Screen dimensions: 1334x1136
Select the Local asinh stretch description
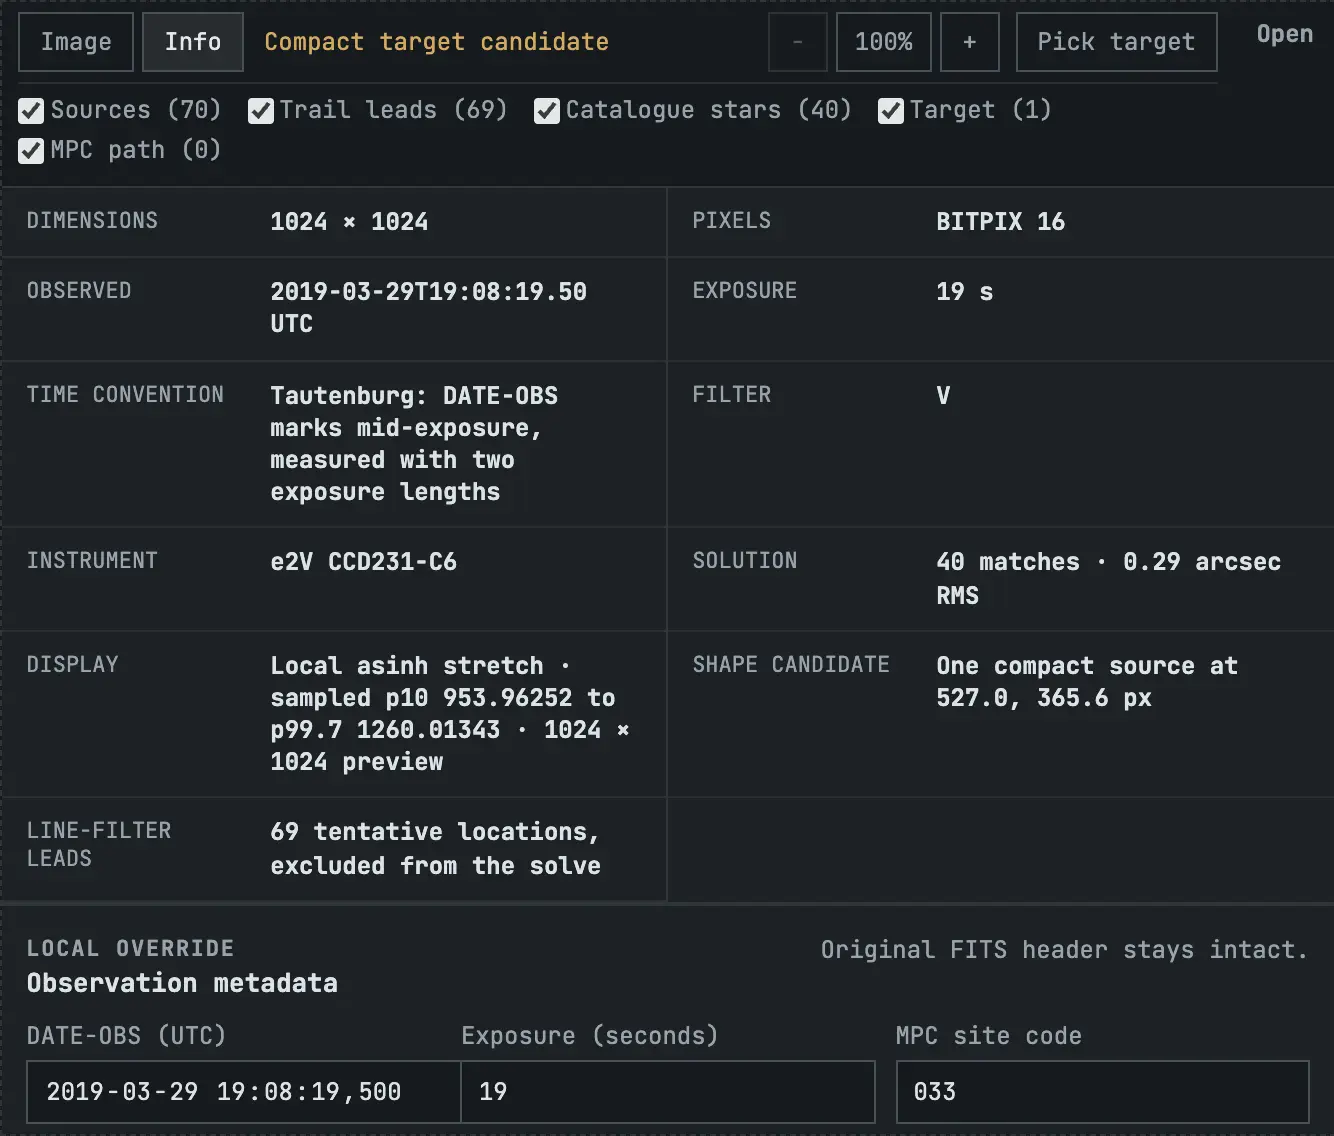450,714
